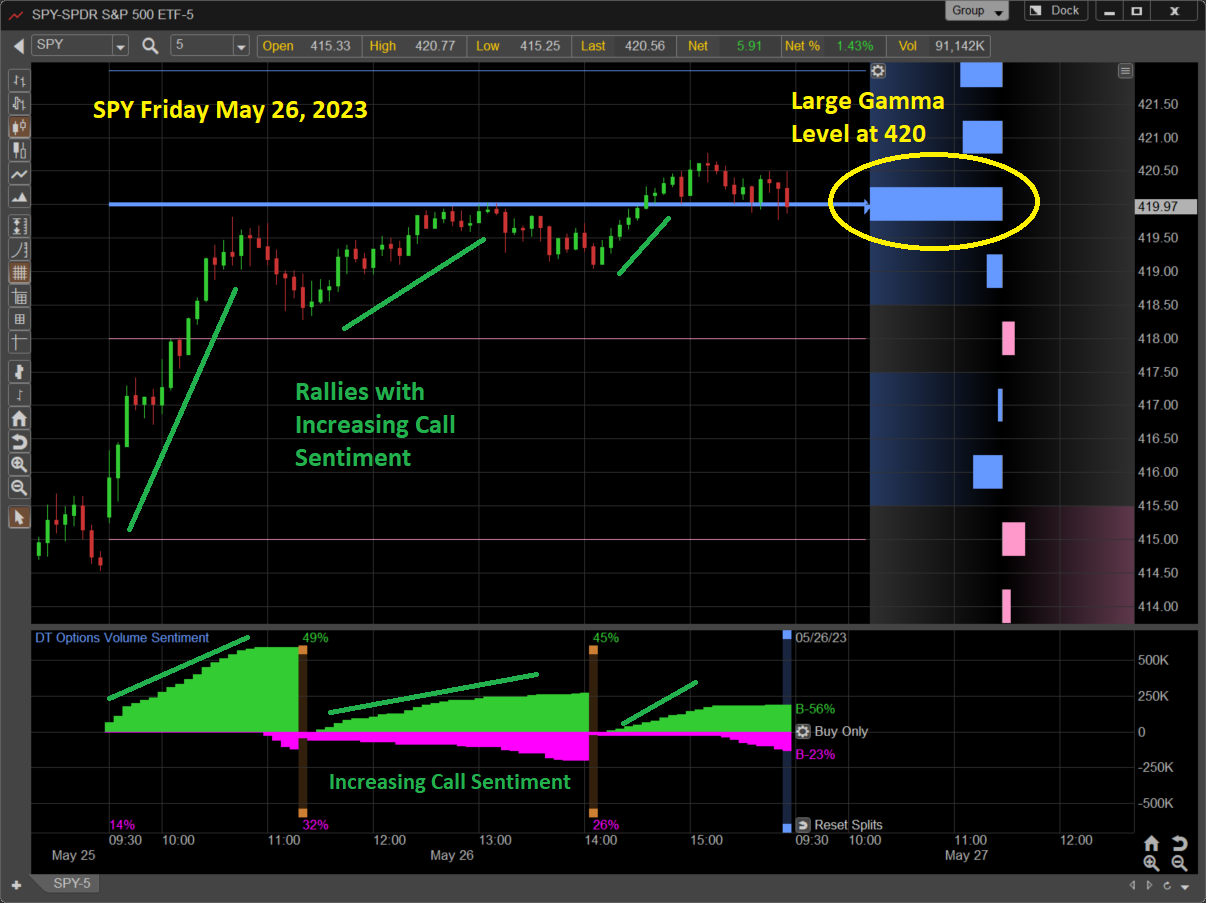The height and width of the screenshot is (903, 1206).
Task: Click the B-56% call sentiment label
Action: pyautogui.click(x=815, y=709)
